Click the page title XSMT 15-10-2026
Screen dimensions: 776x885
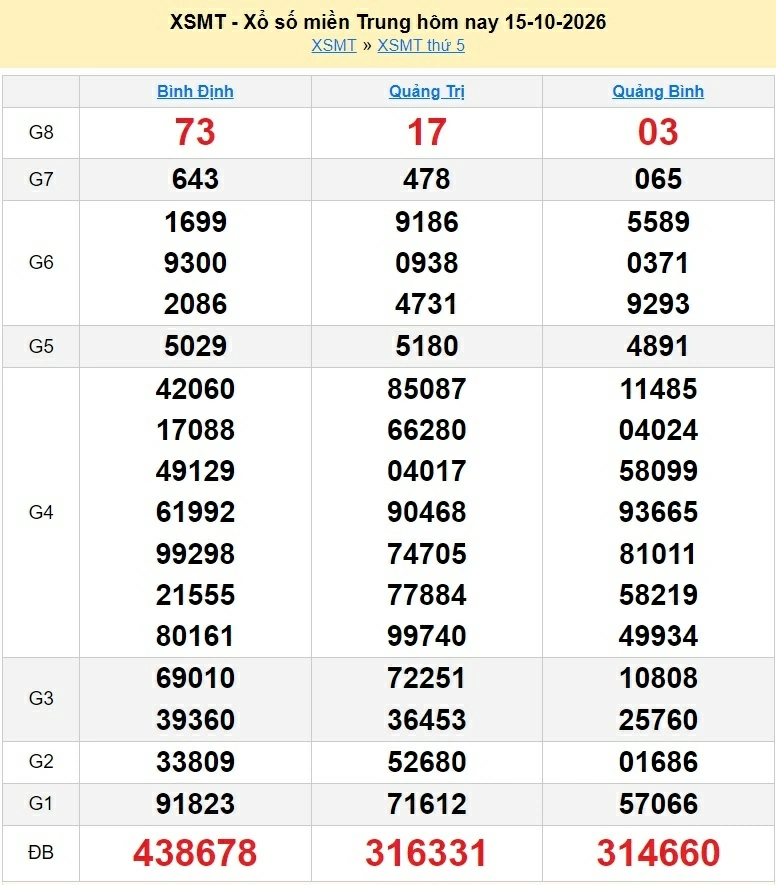tap(388, 22)
